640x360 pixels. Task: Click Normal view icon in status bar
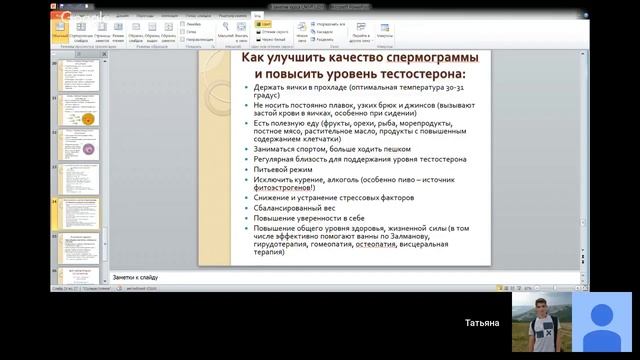coord(499,288)
